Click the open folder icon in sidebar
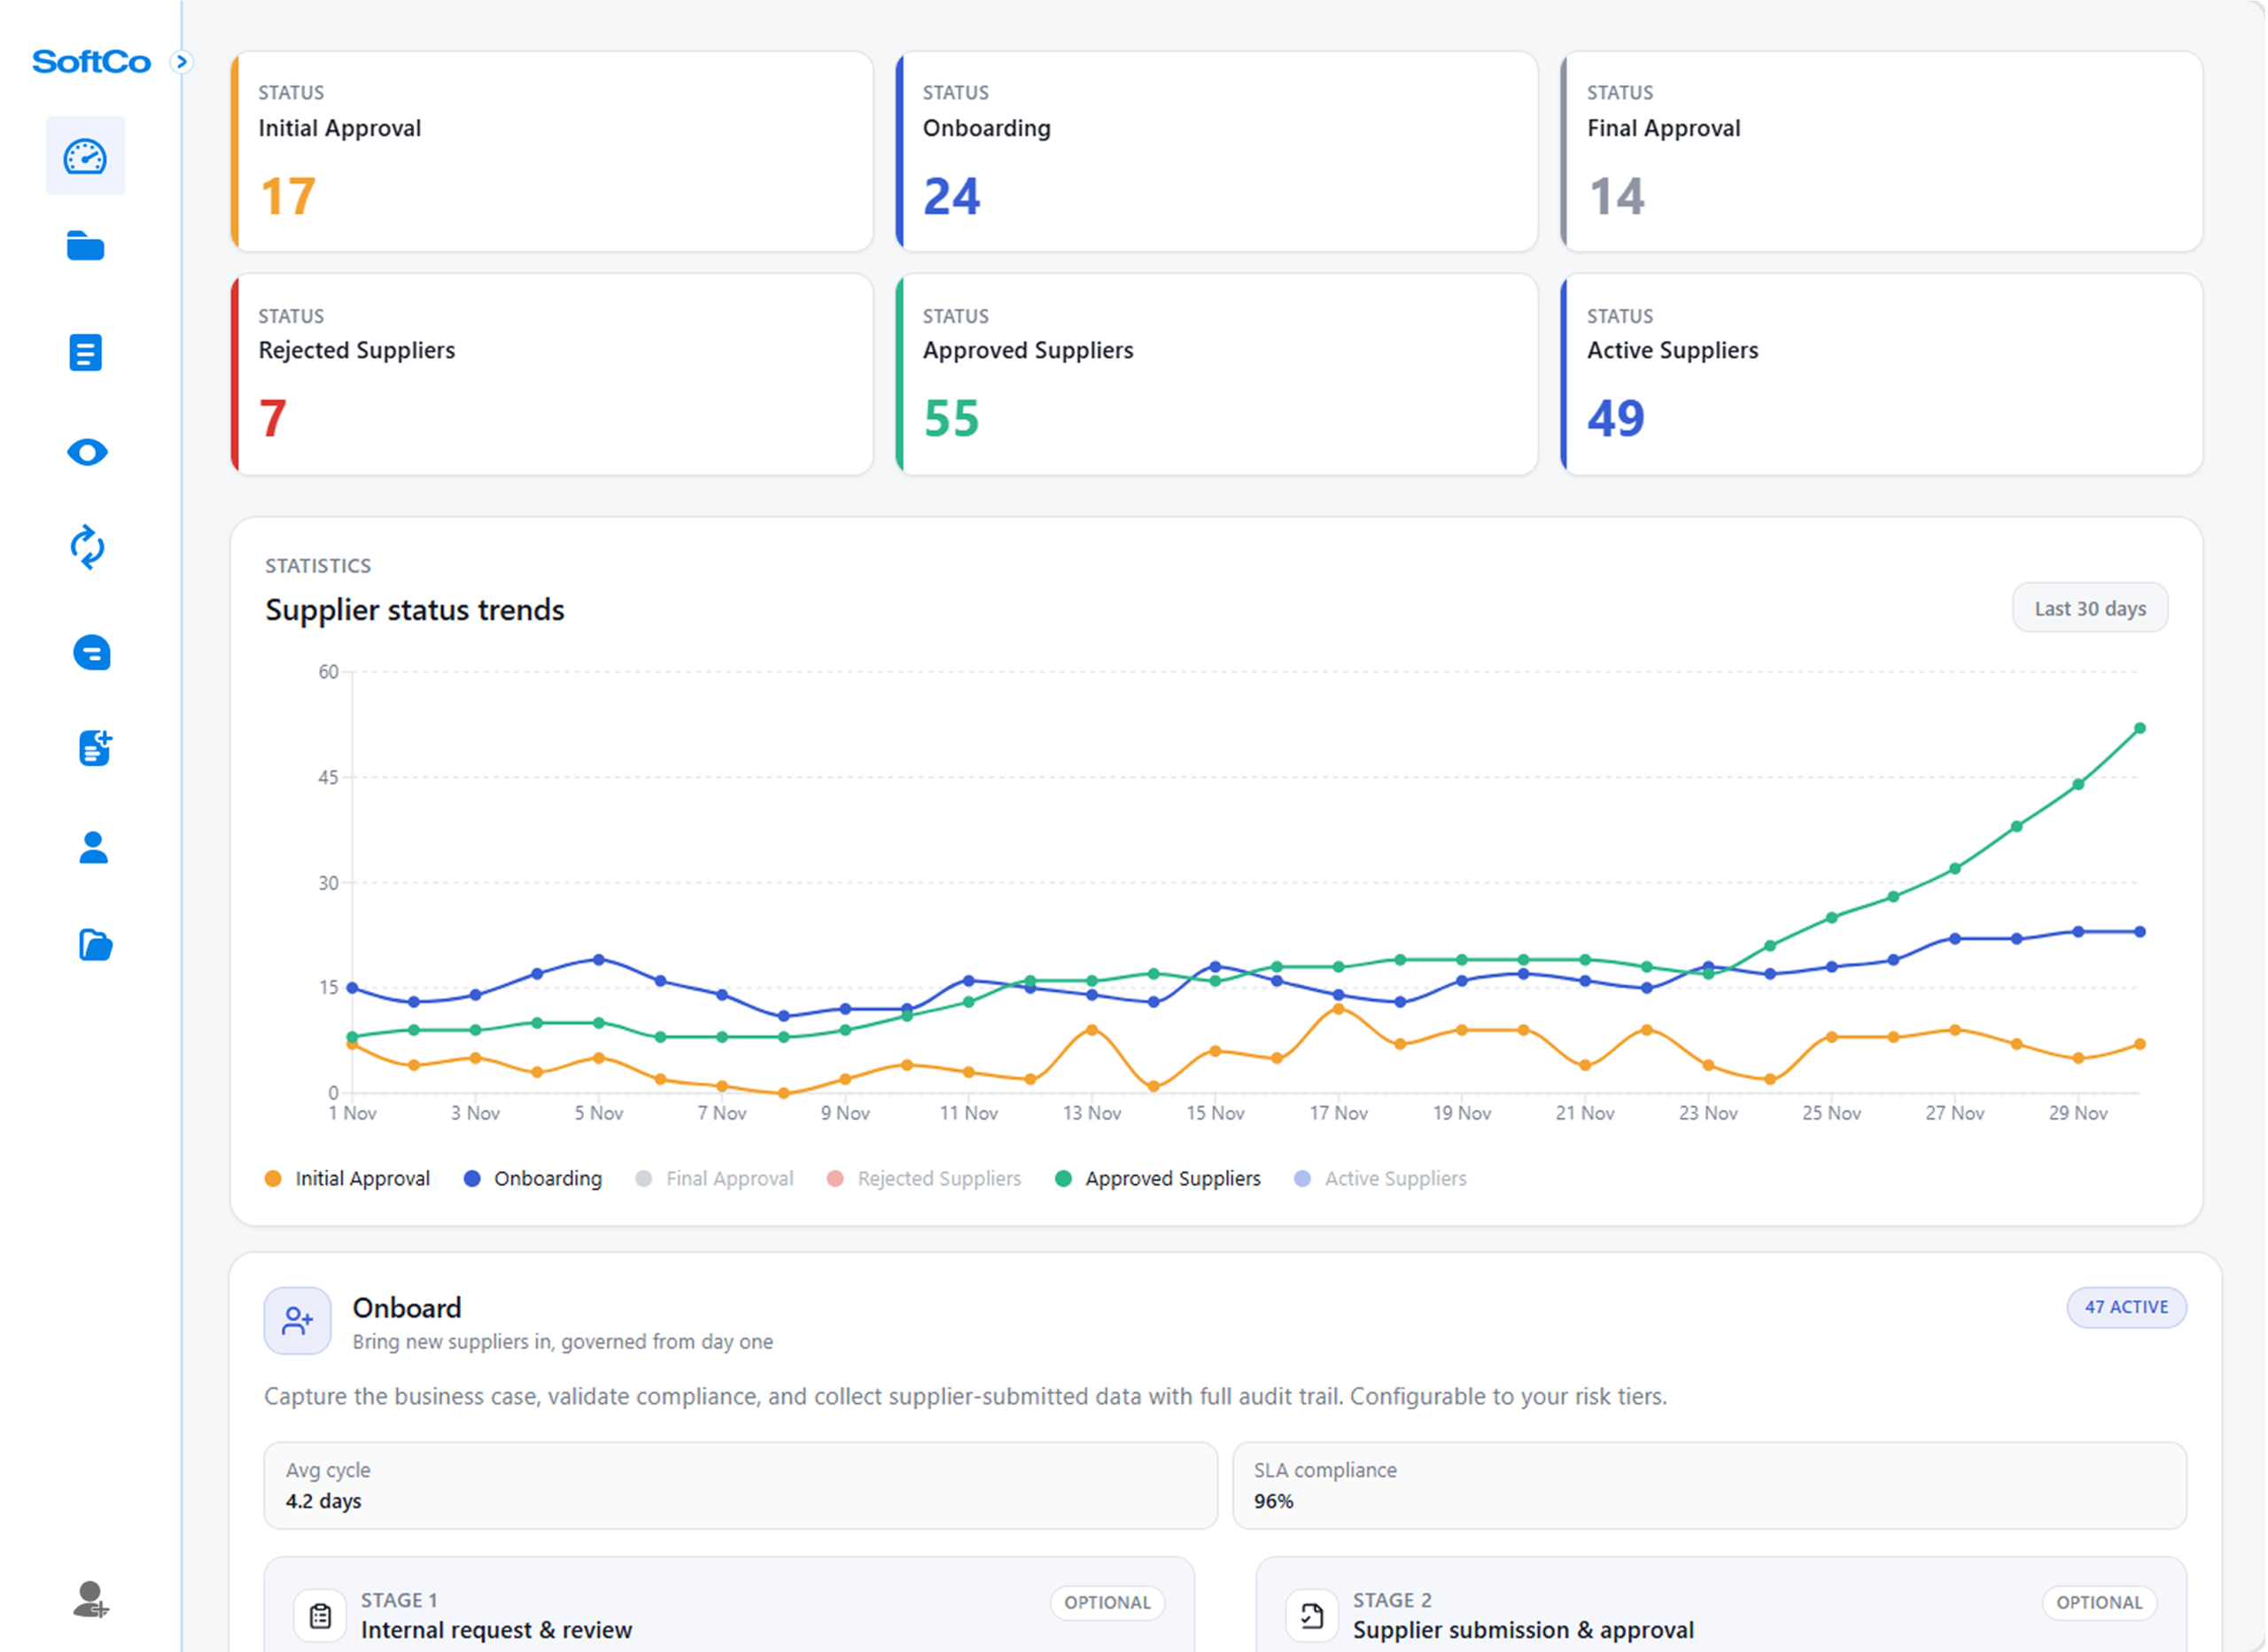 95,945
